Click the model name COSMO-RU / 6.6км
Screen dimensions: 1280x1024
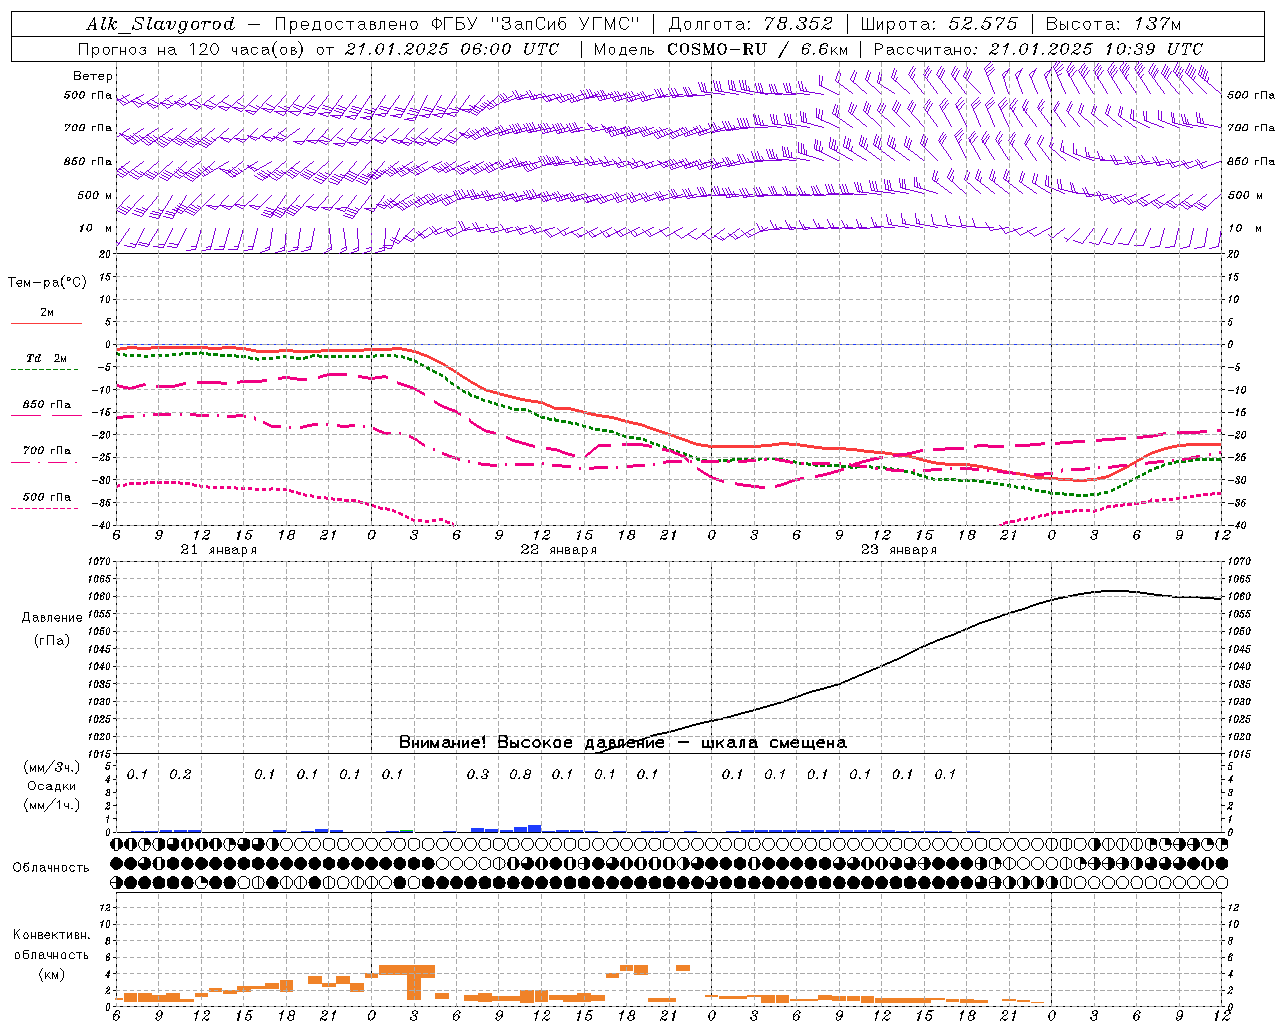757,49
